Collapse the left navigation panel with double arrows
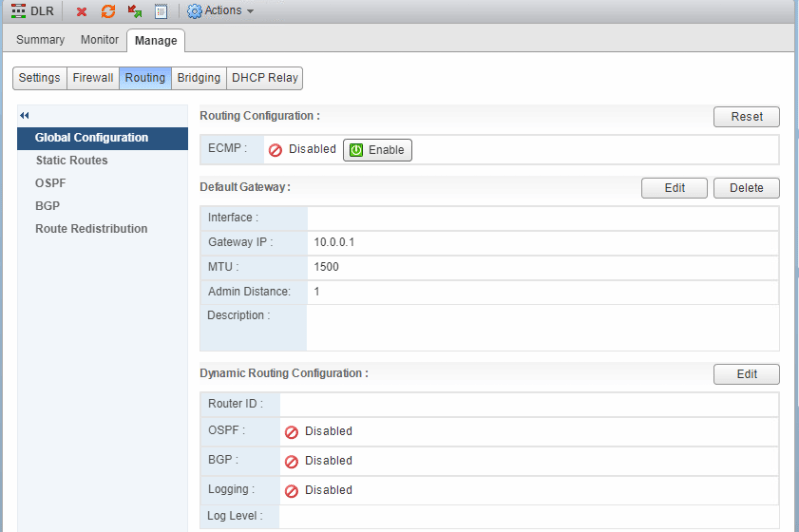 (x=25, y=116)
